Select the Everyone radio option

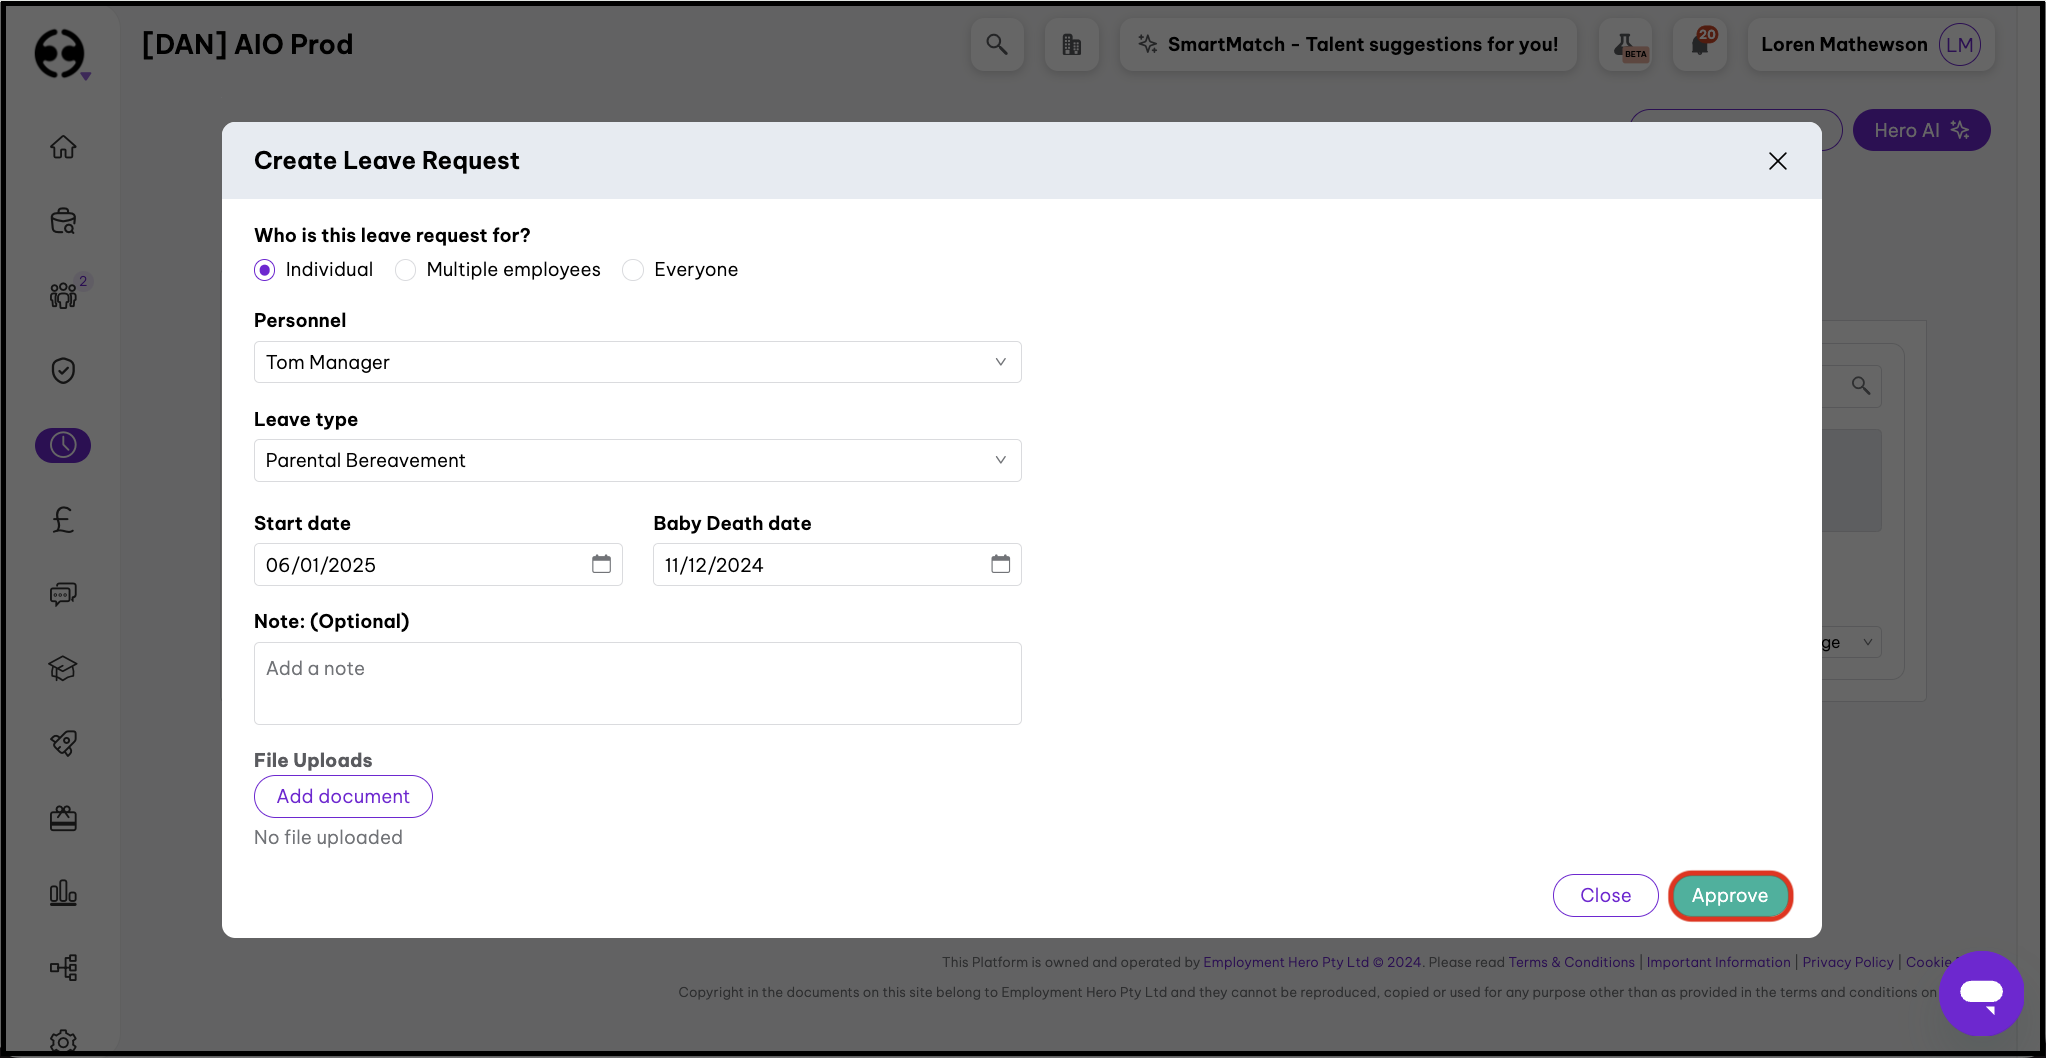633,270
